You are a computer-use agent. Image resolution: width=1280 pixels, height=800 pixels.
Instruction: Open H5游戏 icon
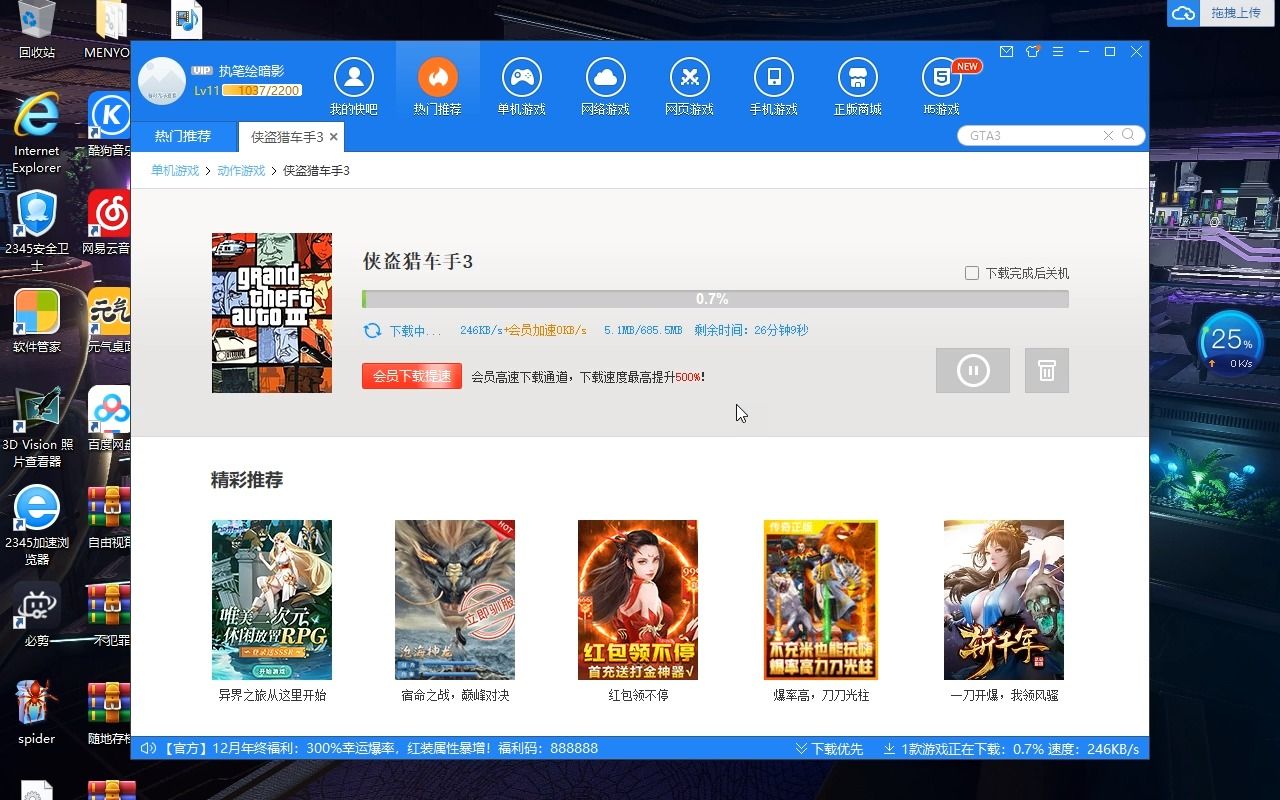(942, 77)
